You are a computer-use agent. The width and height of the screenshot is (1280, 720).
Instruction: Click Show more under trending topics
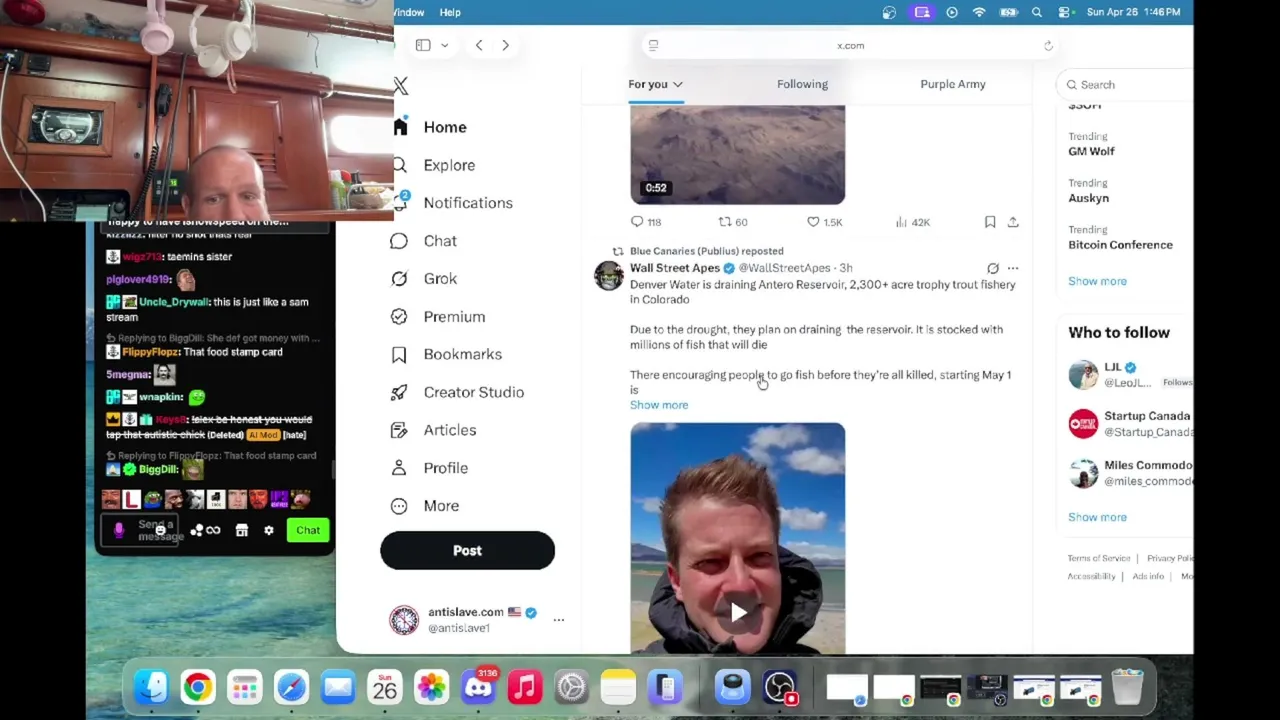(x=1097, y=281)
